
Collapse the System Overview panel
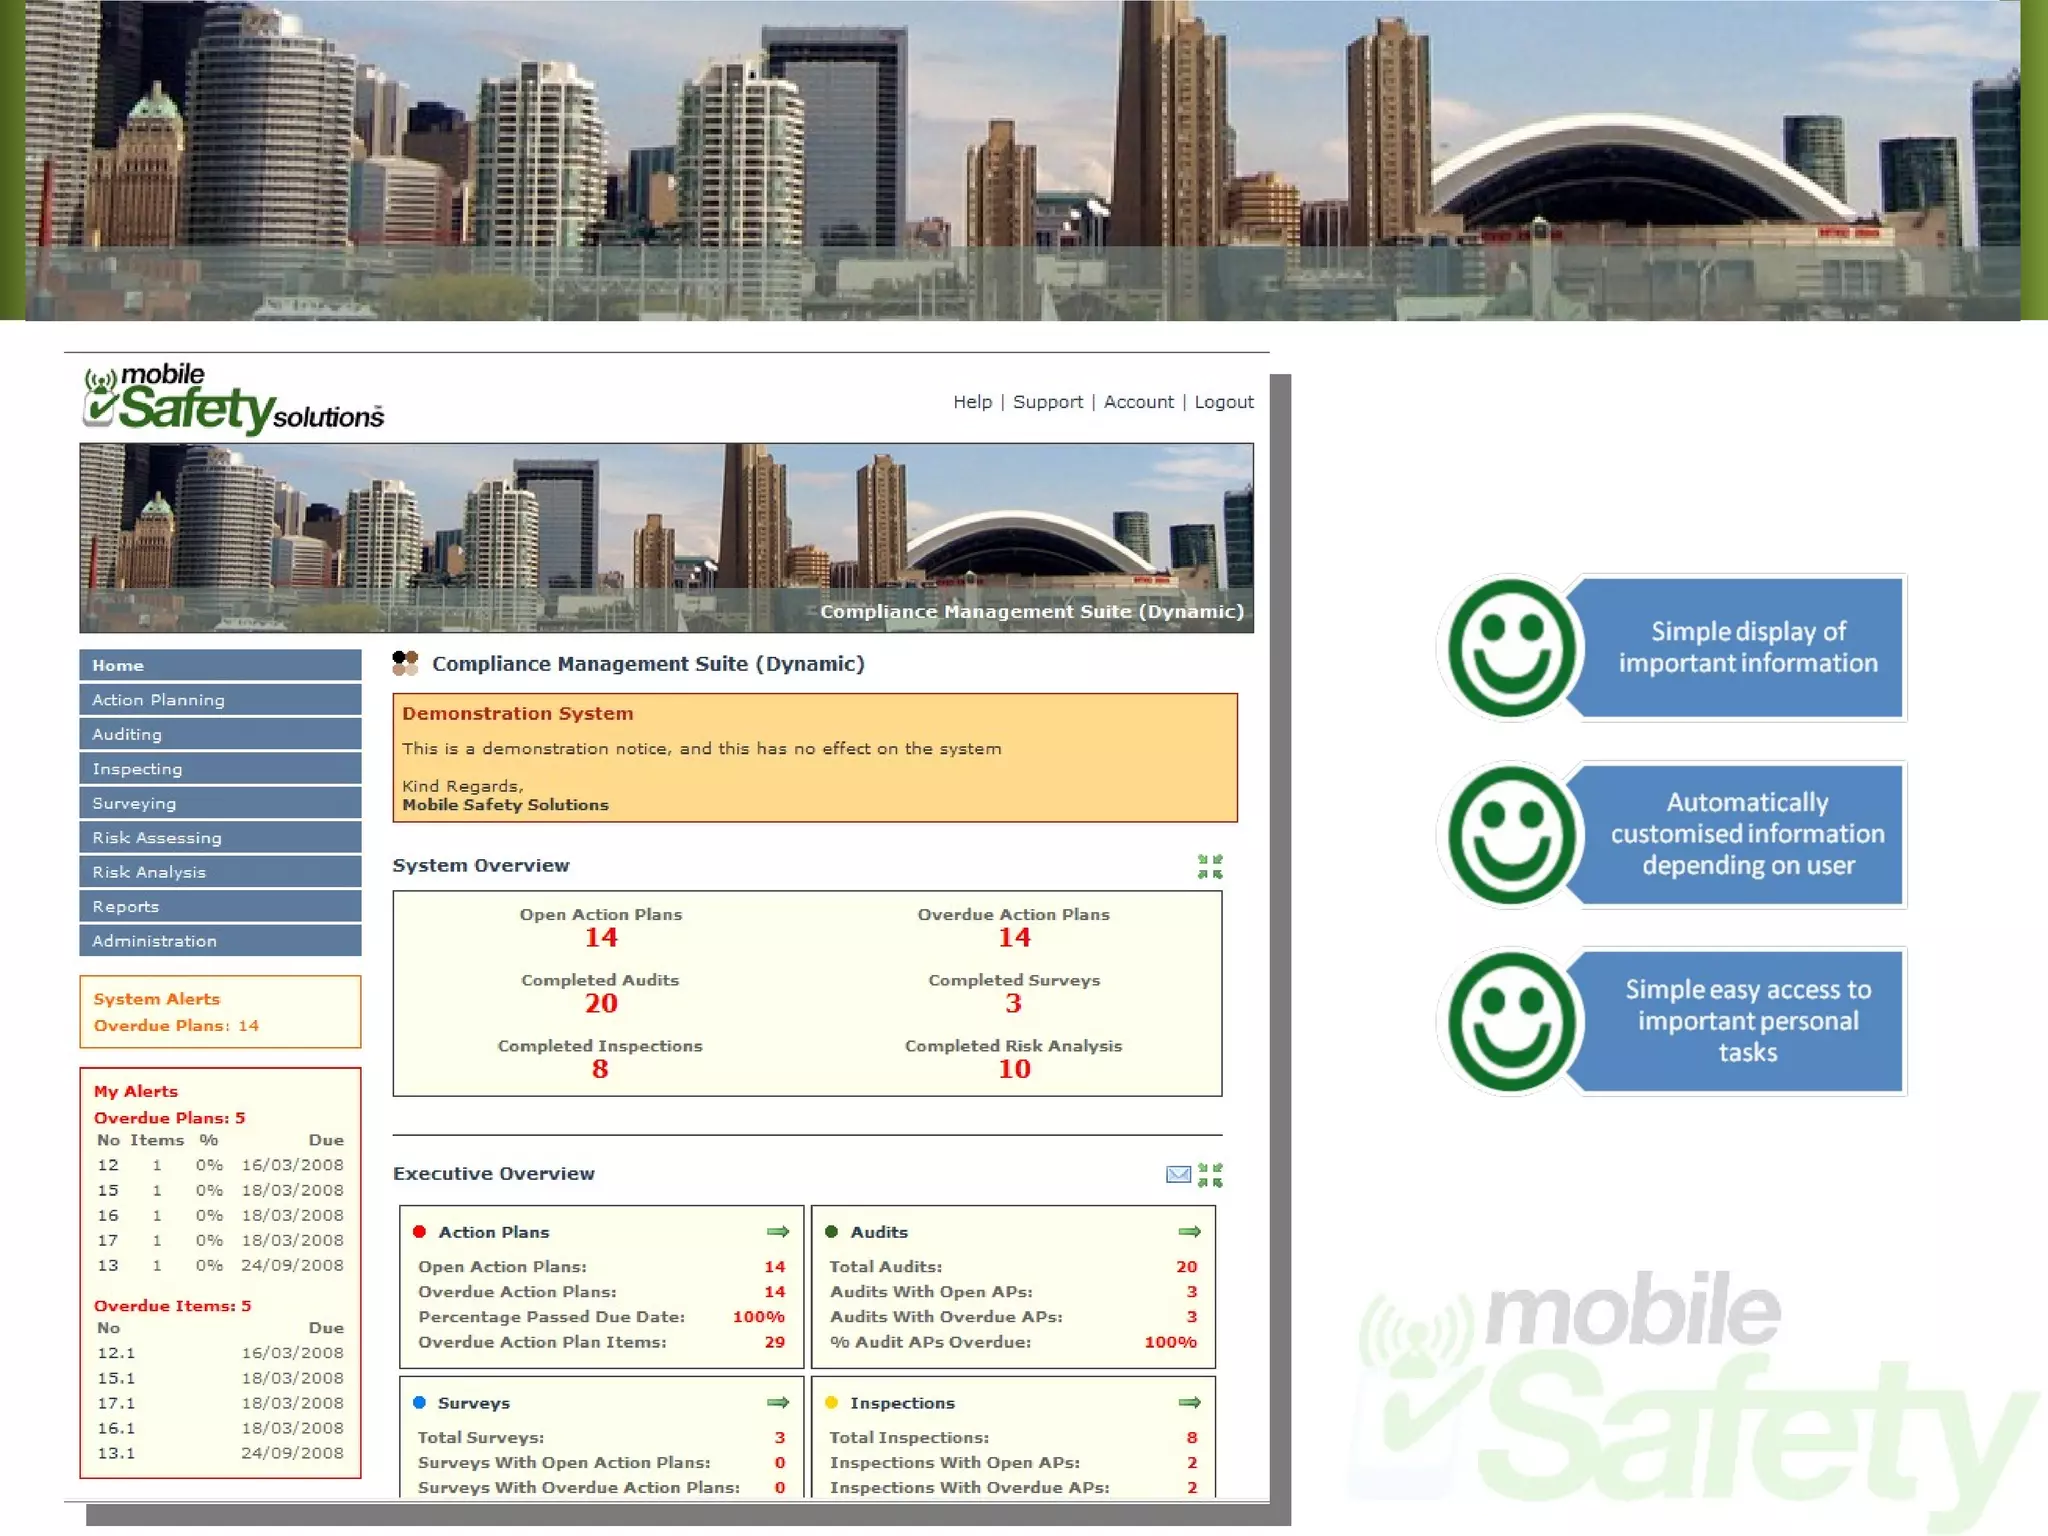(x=1210, y=867)
